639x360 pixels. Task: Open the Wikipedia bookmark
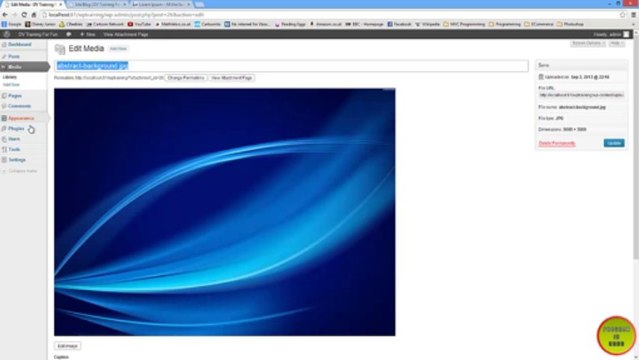(427, 24)
